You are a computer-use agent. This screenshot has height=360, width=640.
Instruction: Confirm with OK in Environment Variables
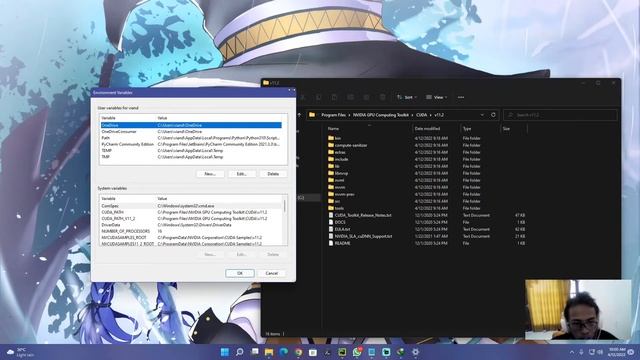click(240, 273)
